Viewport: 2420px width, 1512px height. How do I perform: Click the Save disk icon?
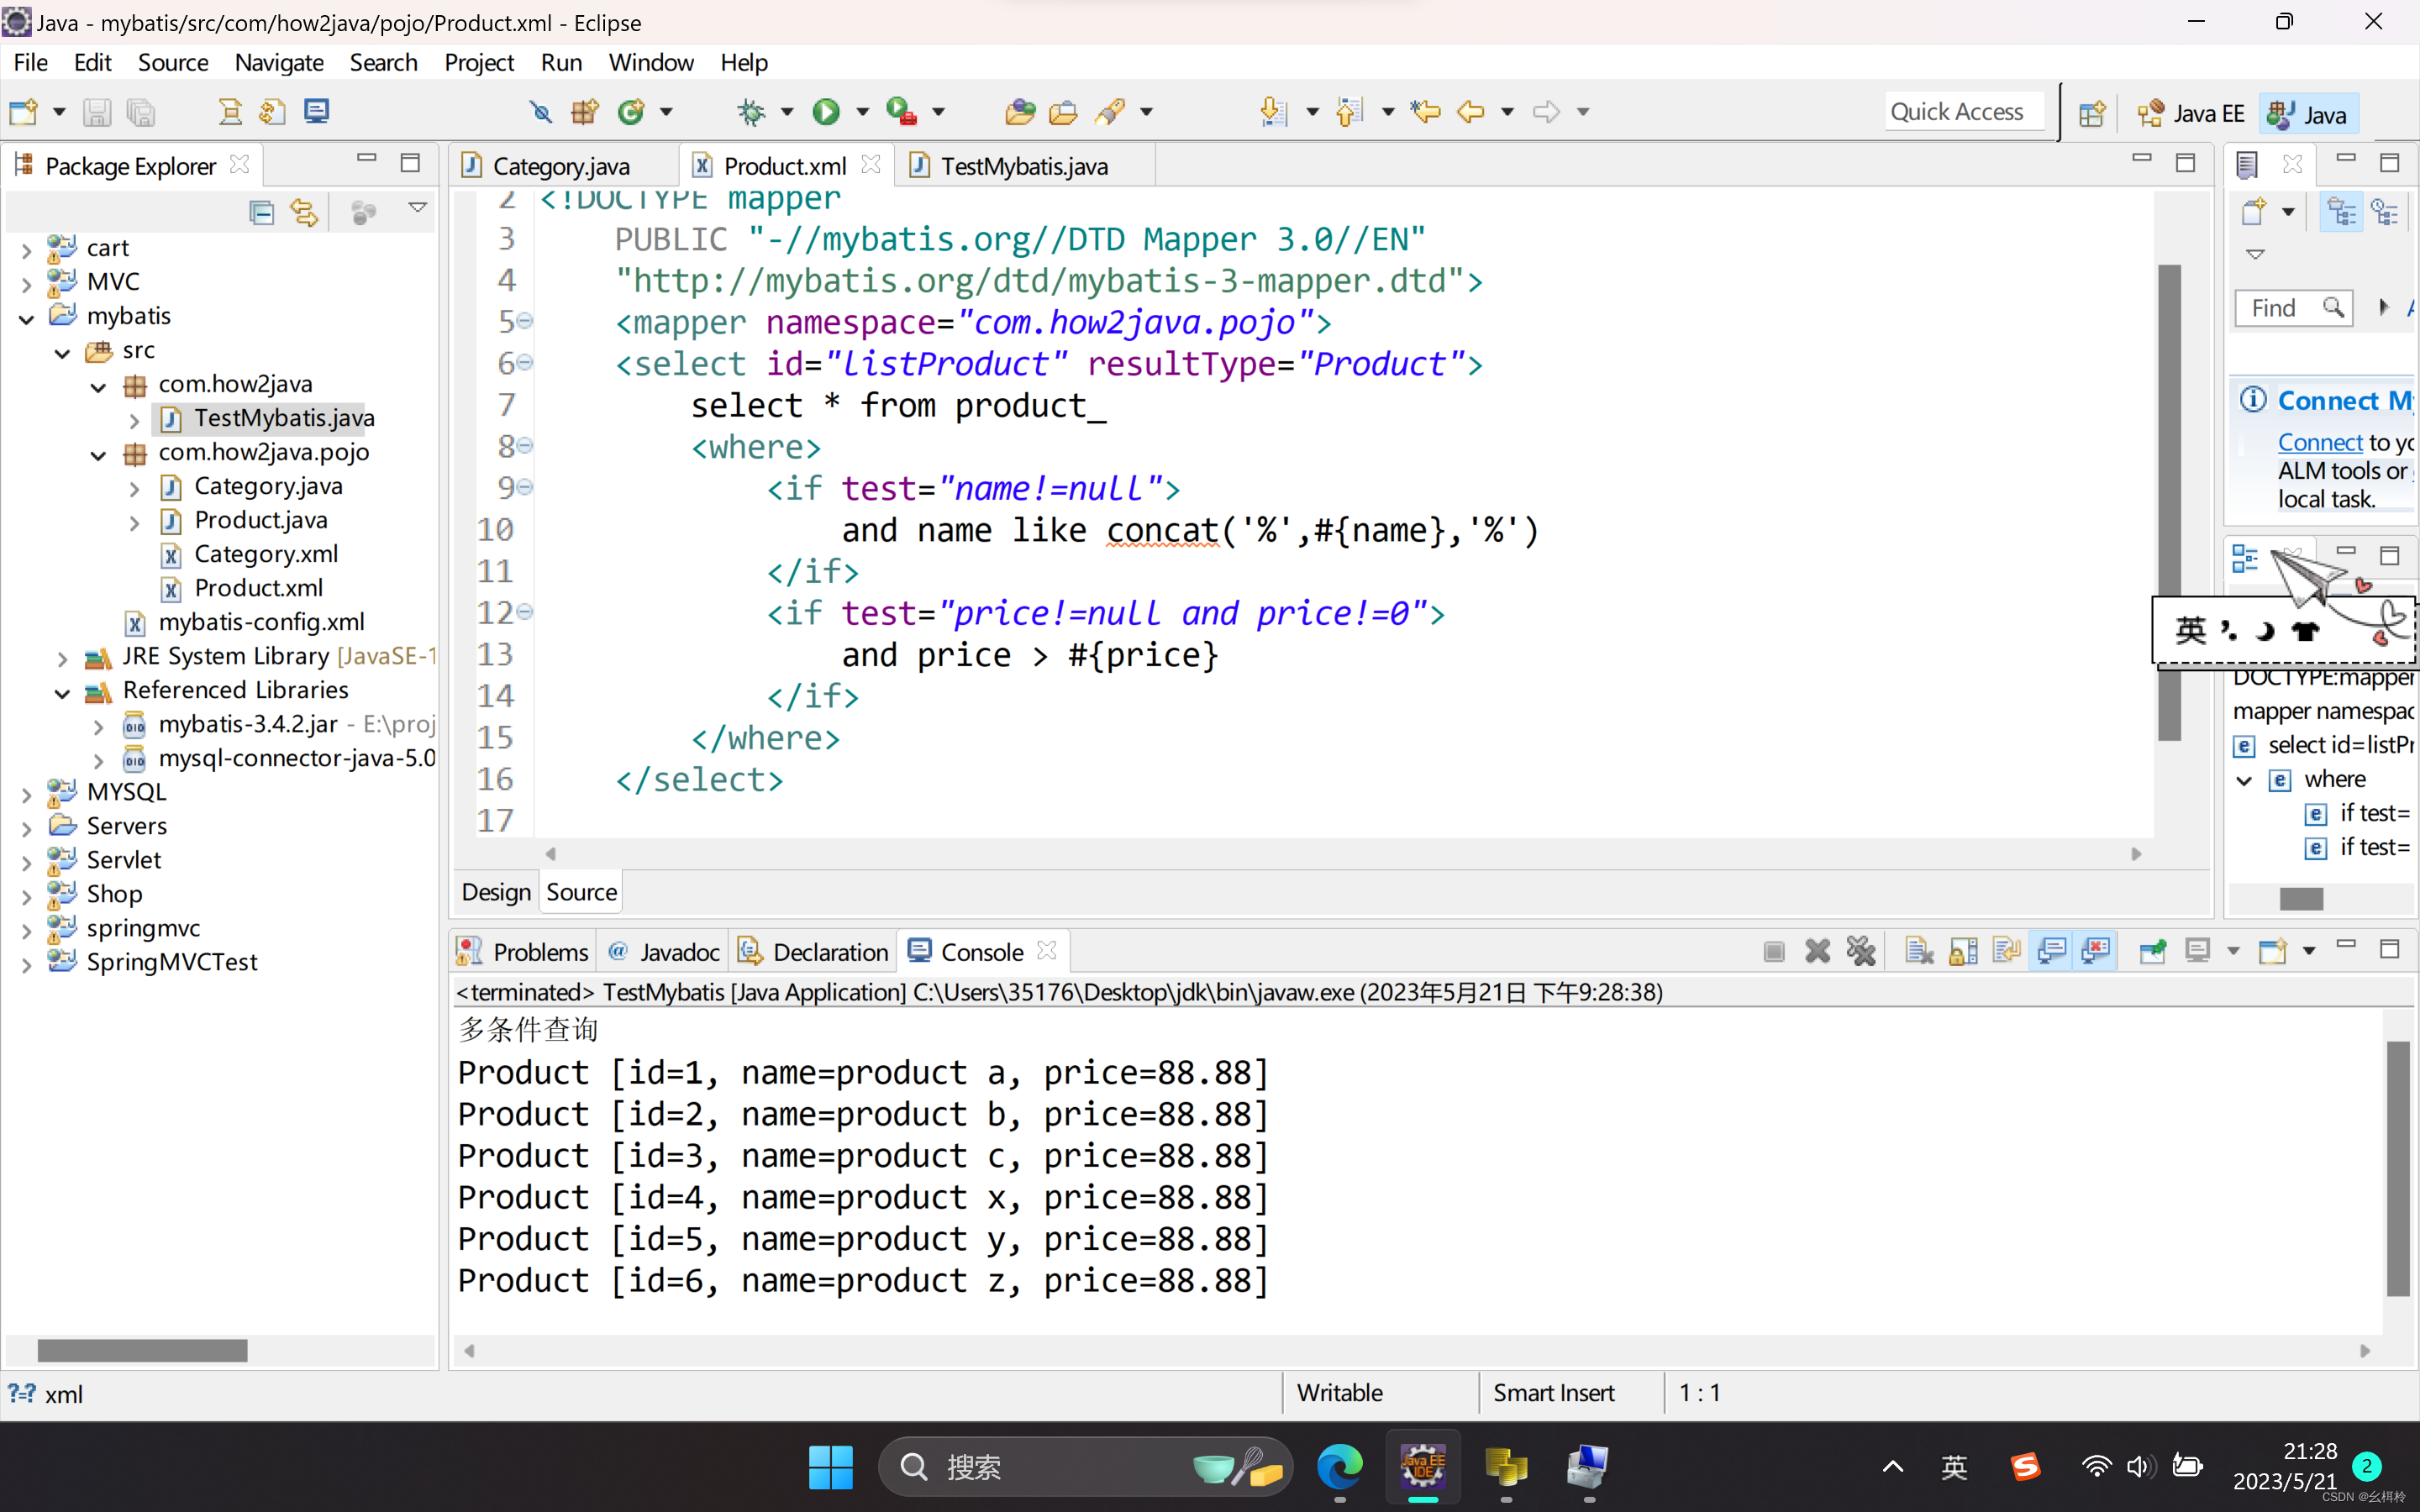(x=97, y=112)
